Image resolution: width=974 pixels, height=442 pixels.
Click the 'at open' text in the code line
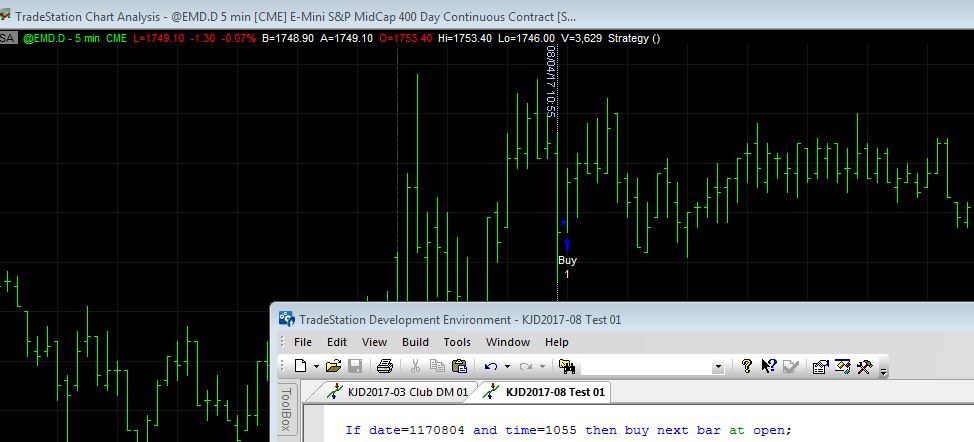click(757, 430)
